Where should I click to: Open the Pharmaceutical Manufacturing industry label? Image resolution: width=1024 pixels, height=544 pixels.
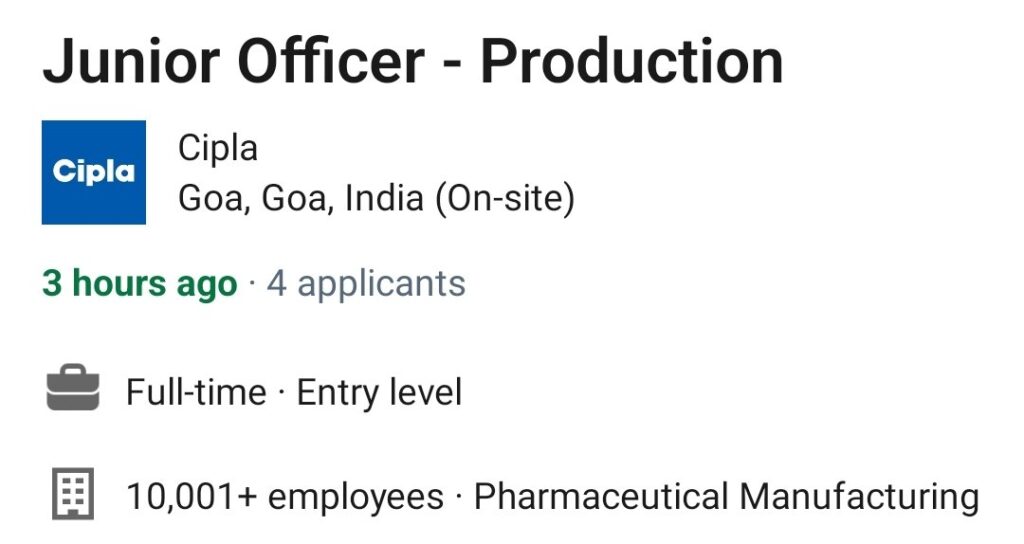[x=726, y=496]
